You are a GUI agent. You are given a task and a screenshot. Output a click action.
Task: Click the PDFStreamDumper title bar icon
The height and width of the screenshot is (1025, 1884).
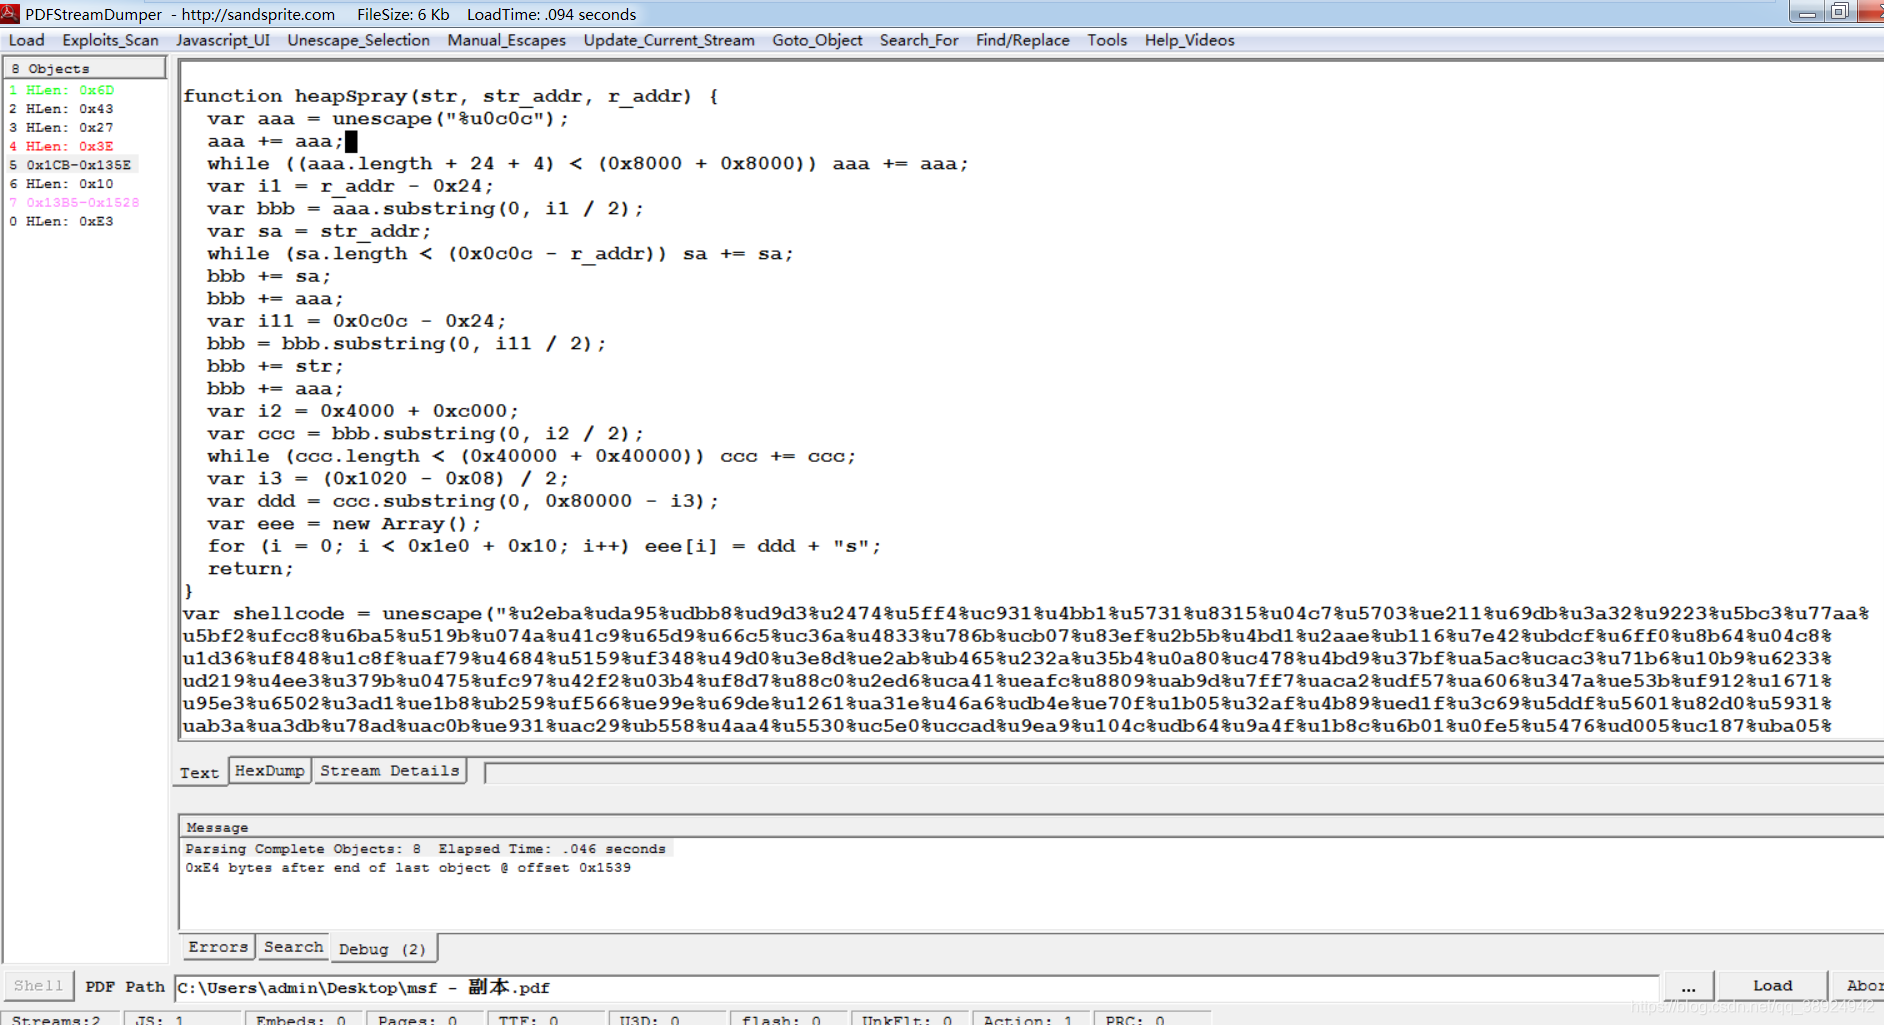(x=10, y=14)
